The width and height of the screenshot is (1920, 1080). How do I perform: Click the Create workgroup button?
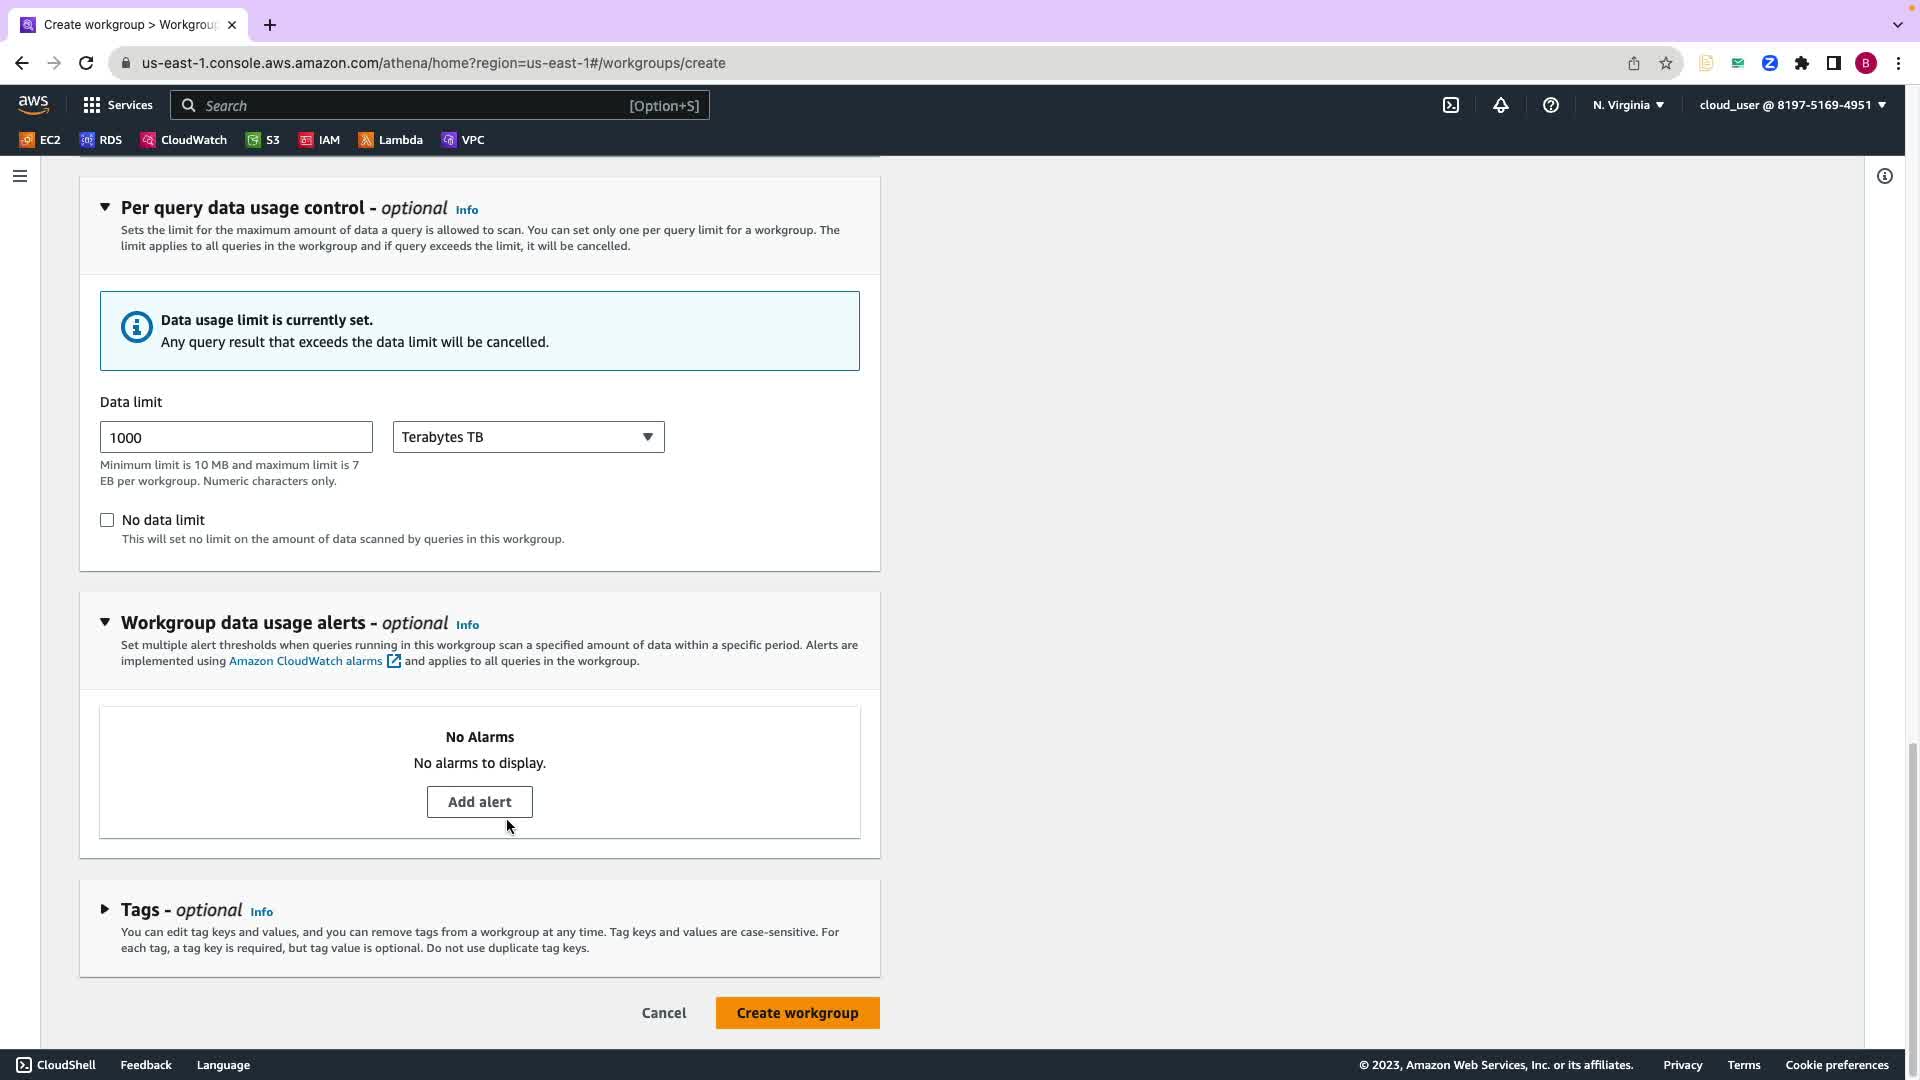click(797, 1013)
